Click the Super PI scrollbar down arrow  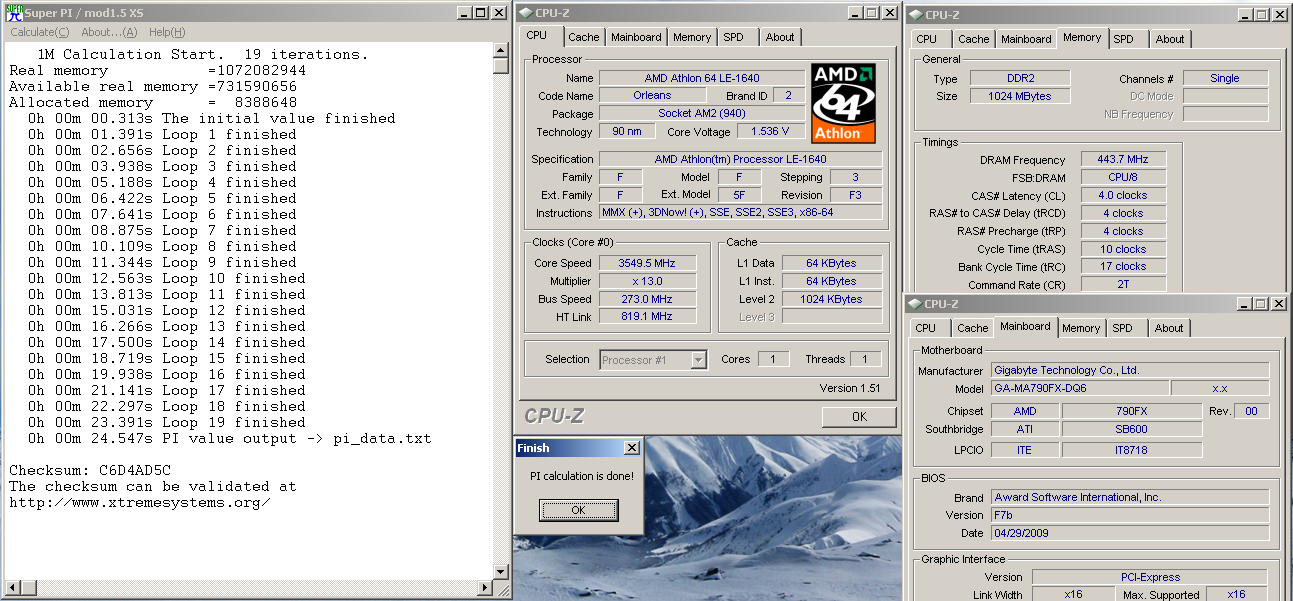pos(501,571)
